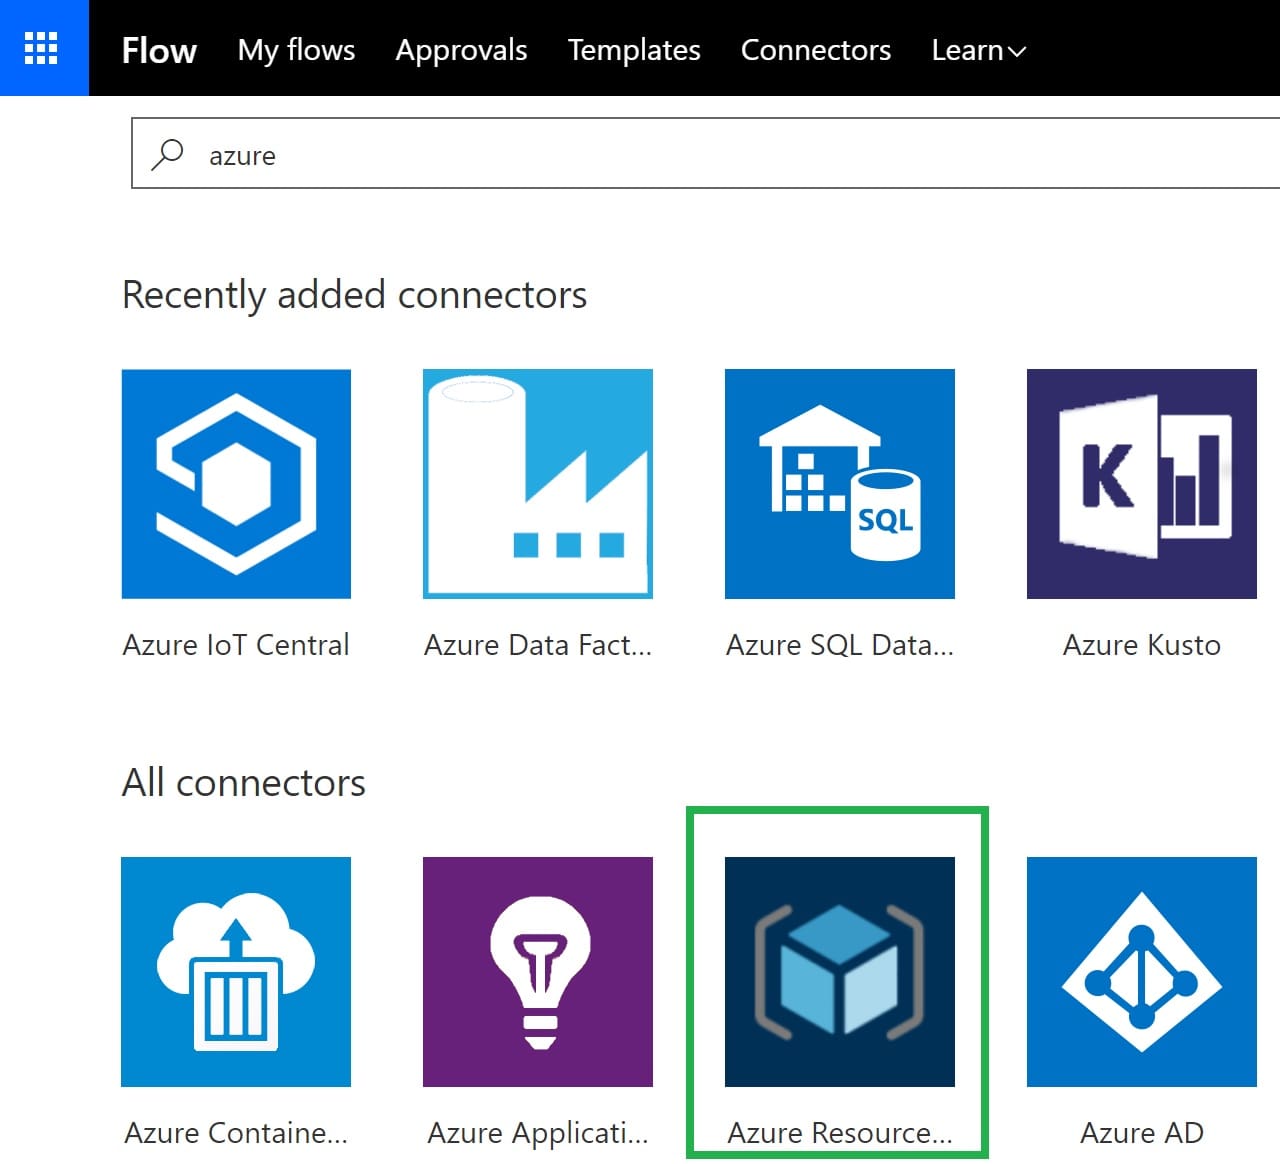Open the Azure IoT Central connector
Image resolution: width=1280 pixels, height=1164 pixels.
236,484
